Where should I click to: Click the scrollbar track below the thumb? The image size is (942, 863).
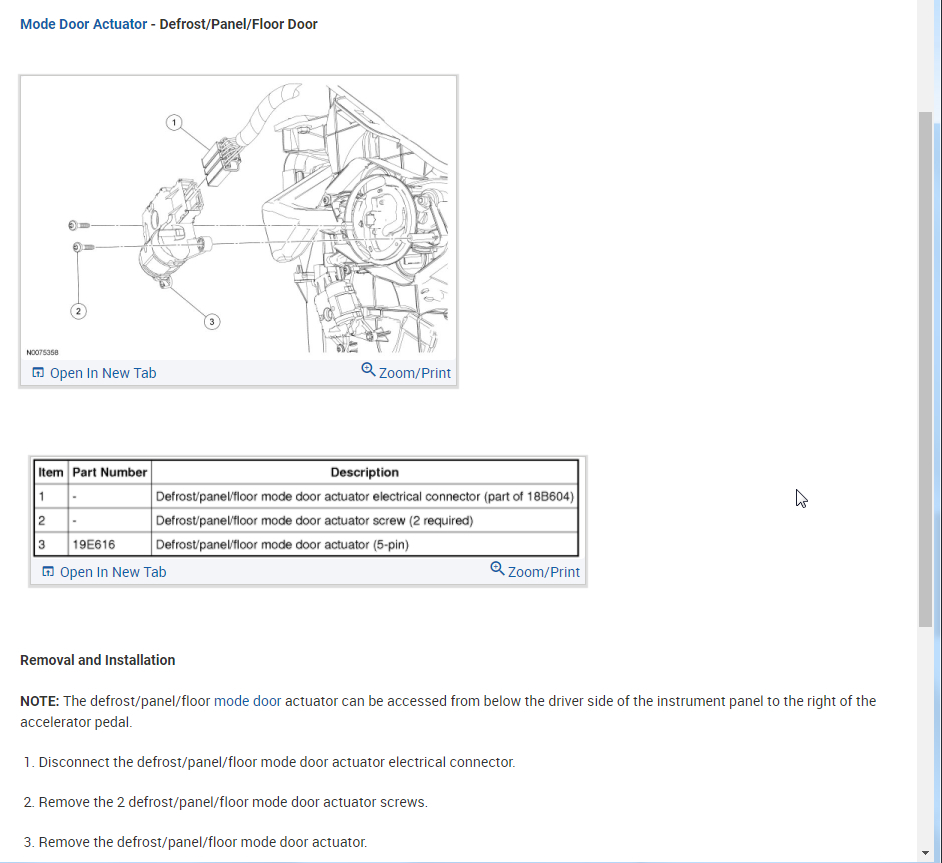click(925, 736)
